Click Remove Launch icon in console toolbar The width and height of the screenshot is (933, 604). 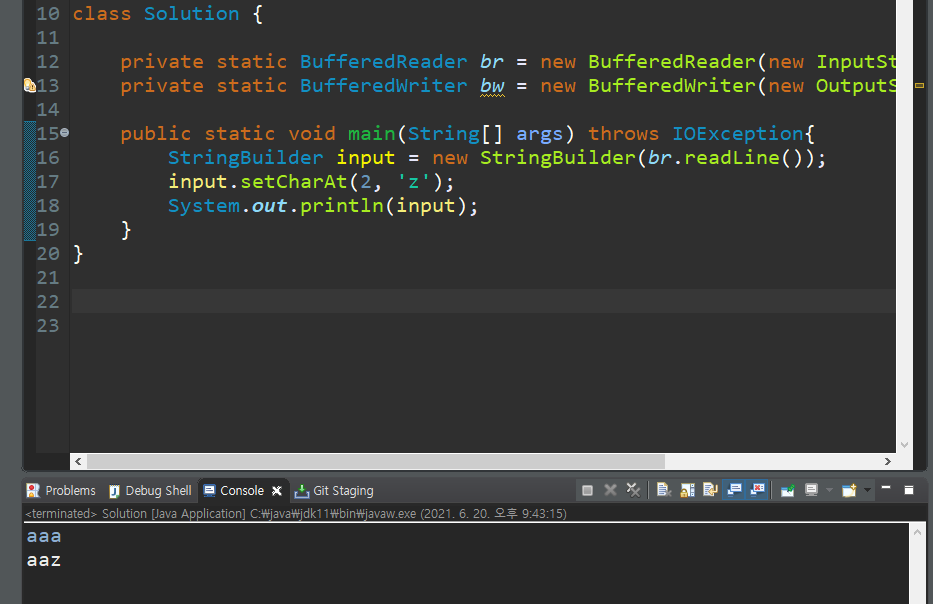coord(610,490)
